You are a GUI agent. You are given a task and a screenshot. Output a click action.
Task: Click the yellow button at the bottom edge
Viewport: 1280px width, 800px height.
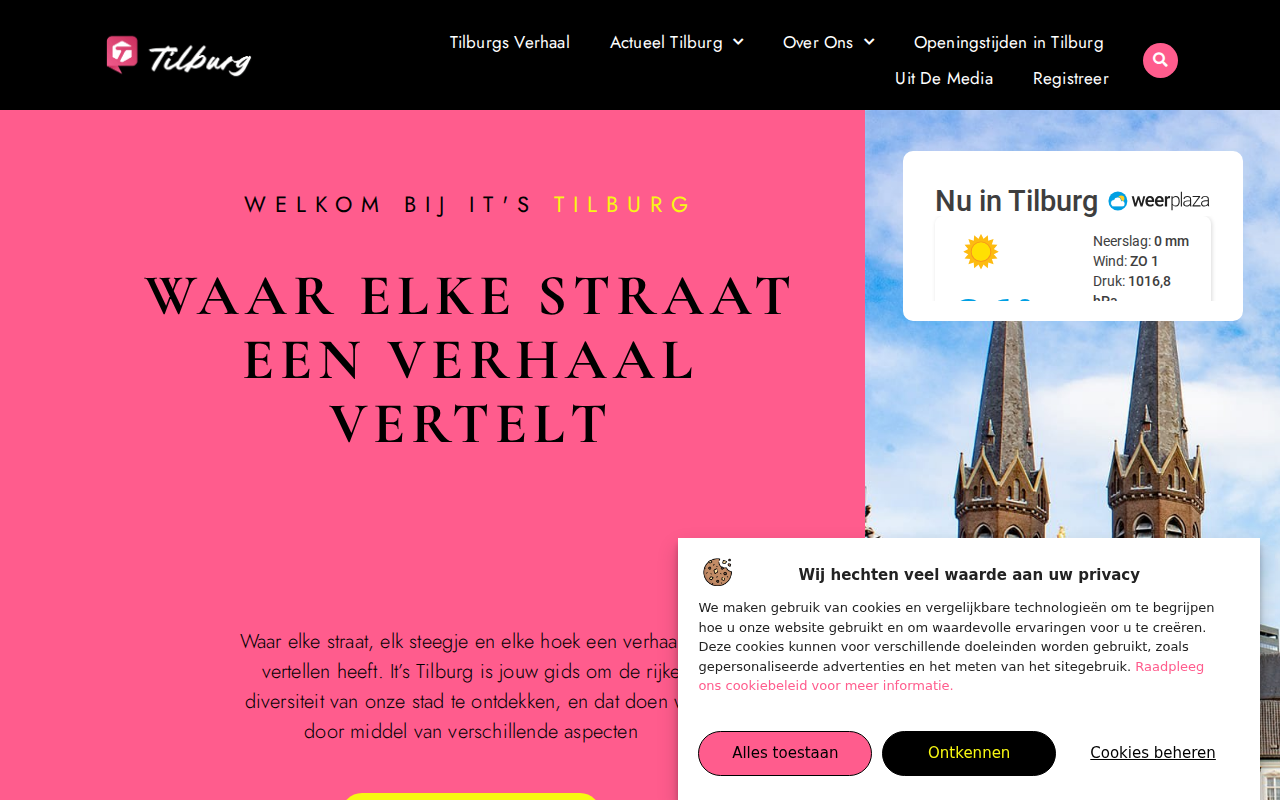pos(470,797)
